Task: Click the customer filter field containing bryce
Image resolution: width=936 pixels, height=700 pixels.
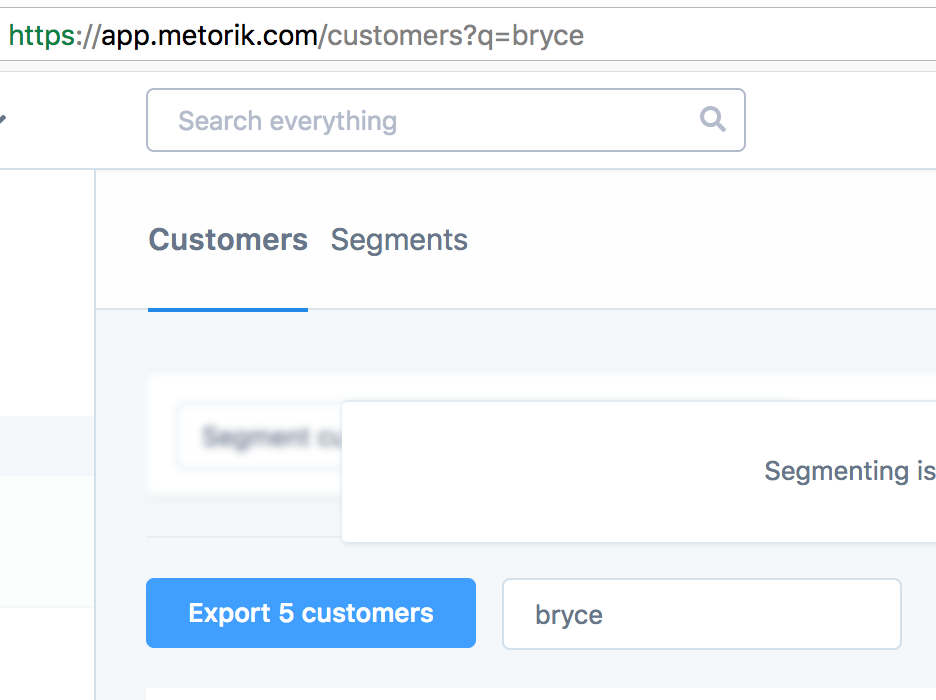Action: click(x=701, y=614)
